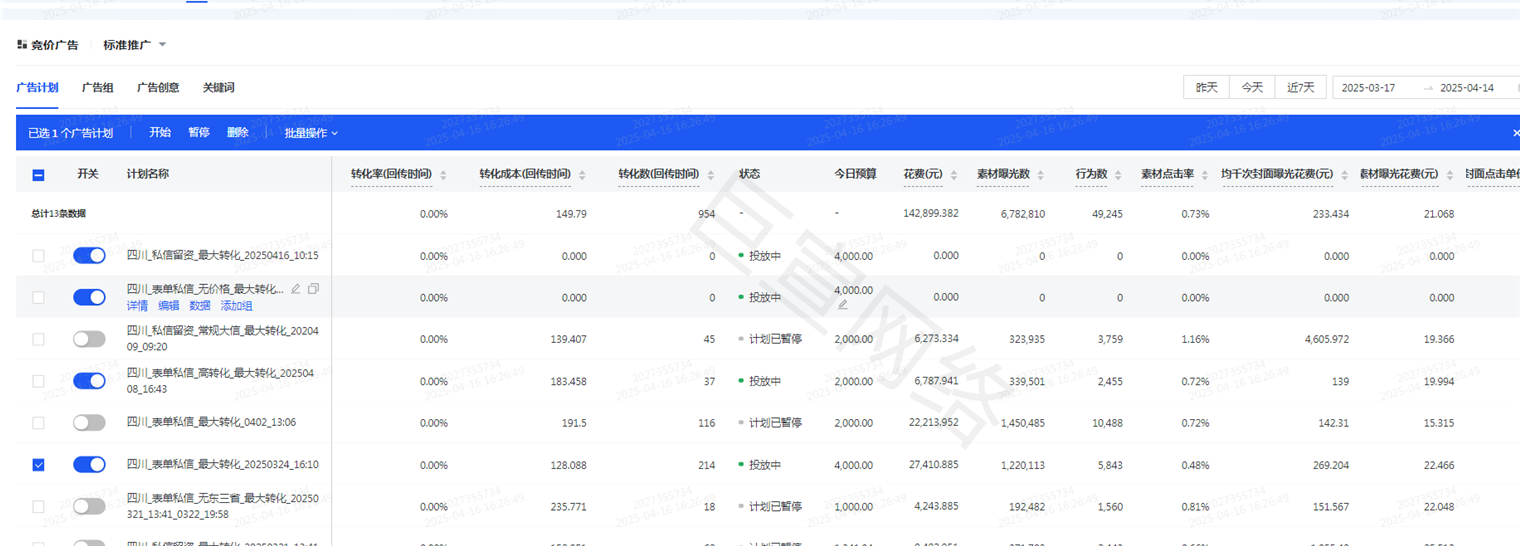Switch to 关键词 tab
The width and height of the screenshot is (1531, 555).
218,88
